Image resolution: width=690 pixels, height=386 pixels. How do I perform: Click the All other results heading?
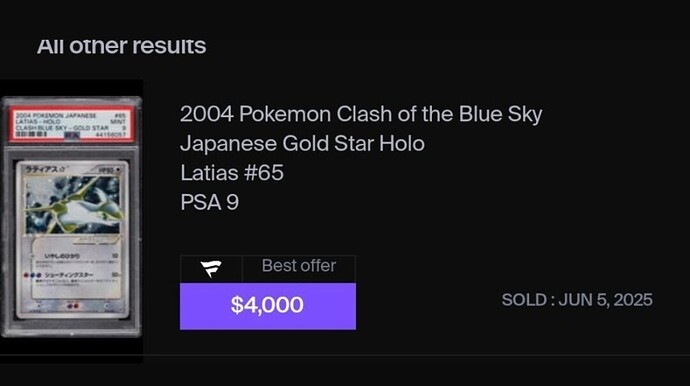(x=121, y=46)
